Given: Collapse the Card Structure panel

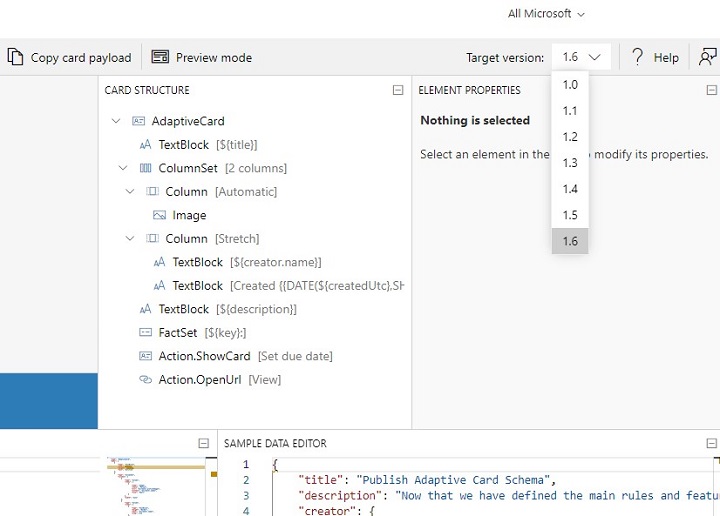Looking at the screenshot, I should (x=398, y=91).
